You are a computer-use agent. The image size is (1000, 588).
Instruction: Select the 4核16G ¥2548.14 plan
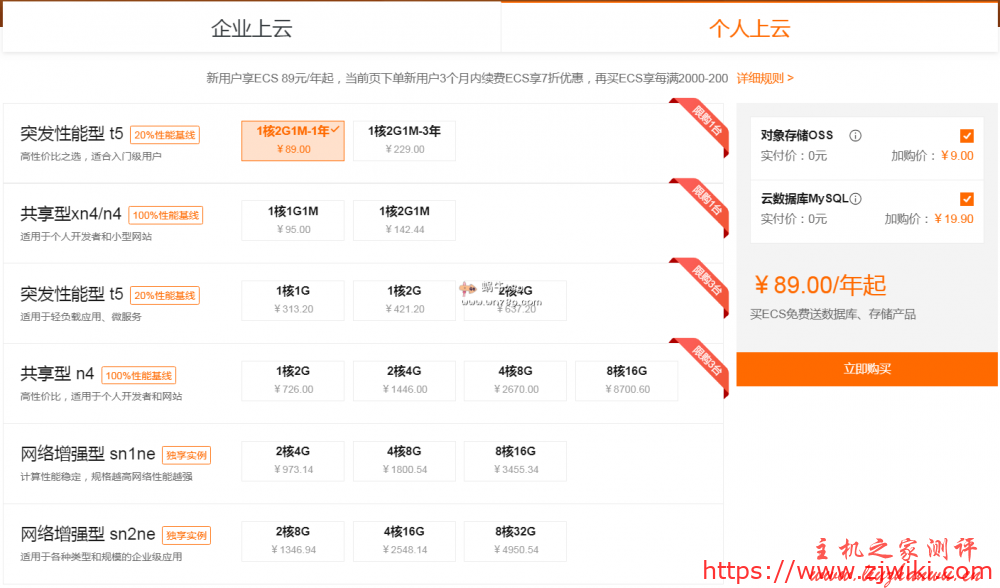click(403, 540)
